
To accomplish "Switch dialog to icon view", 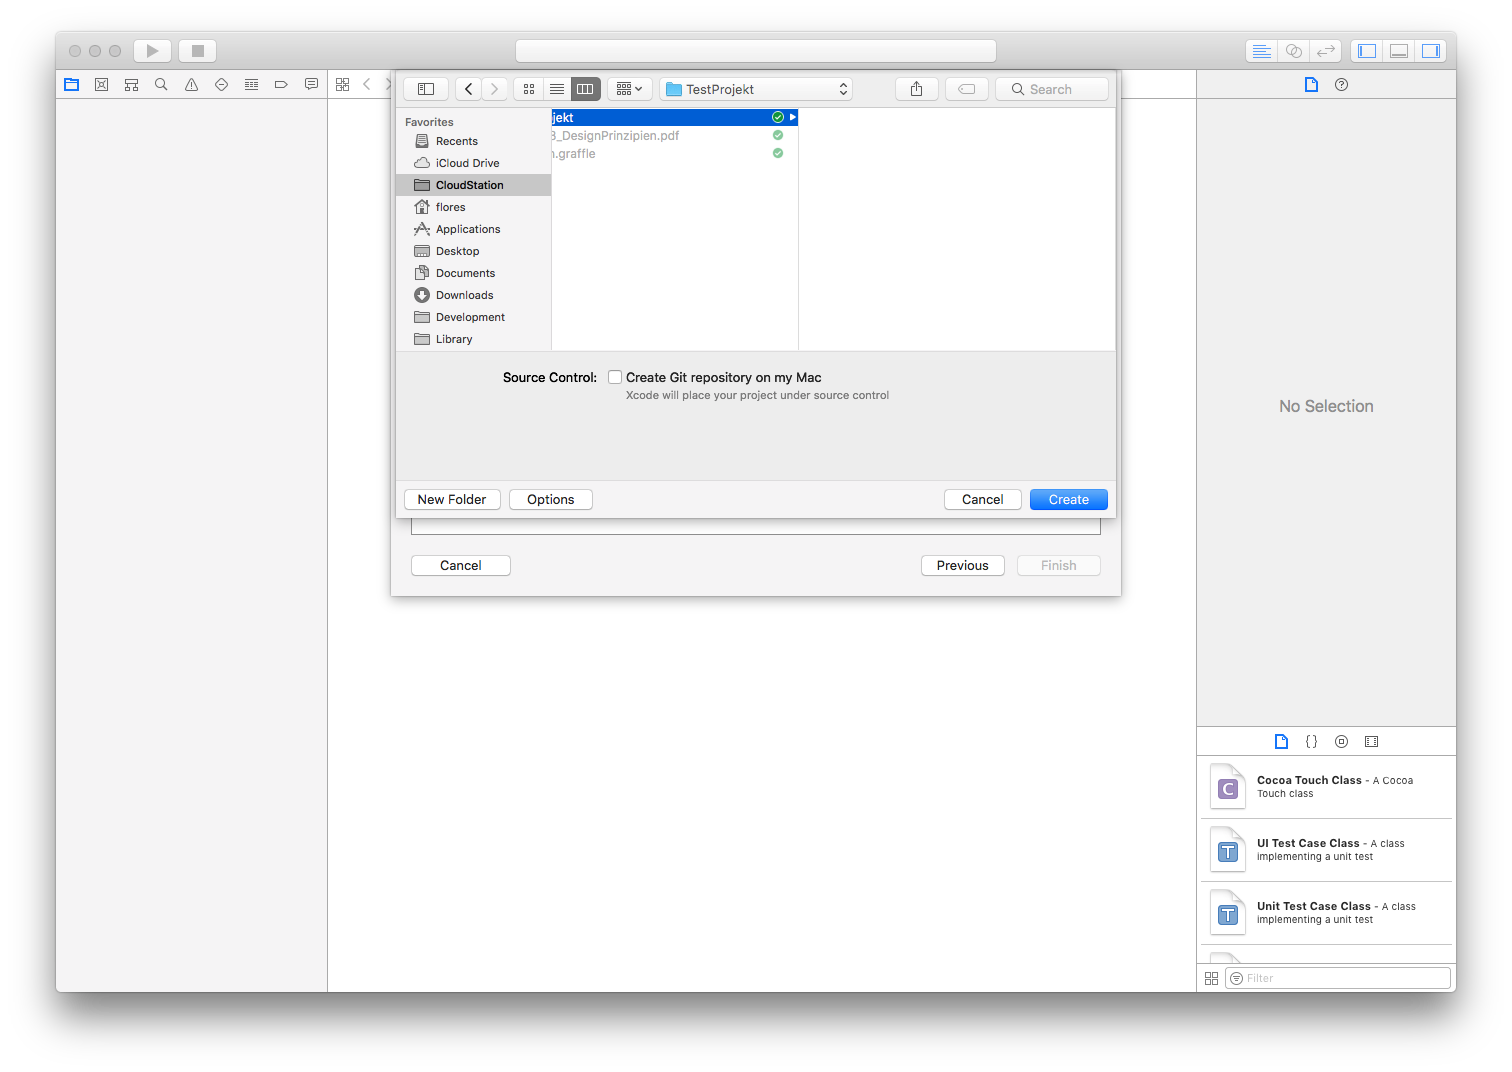I will pyautogui.click(x=528, y=88).
